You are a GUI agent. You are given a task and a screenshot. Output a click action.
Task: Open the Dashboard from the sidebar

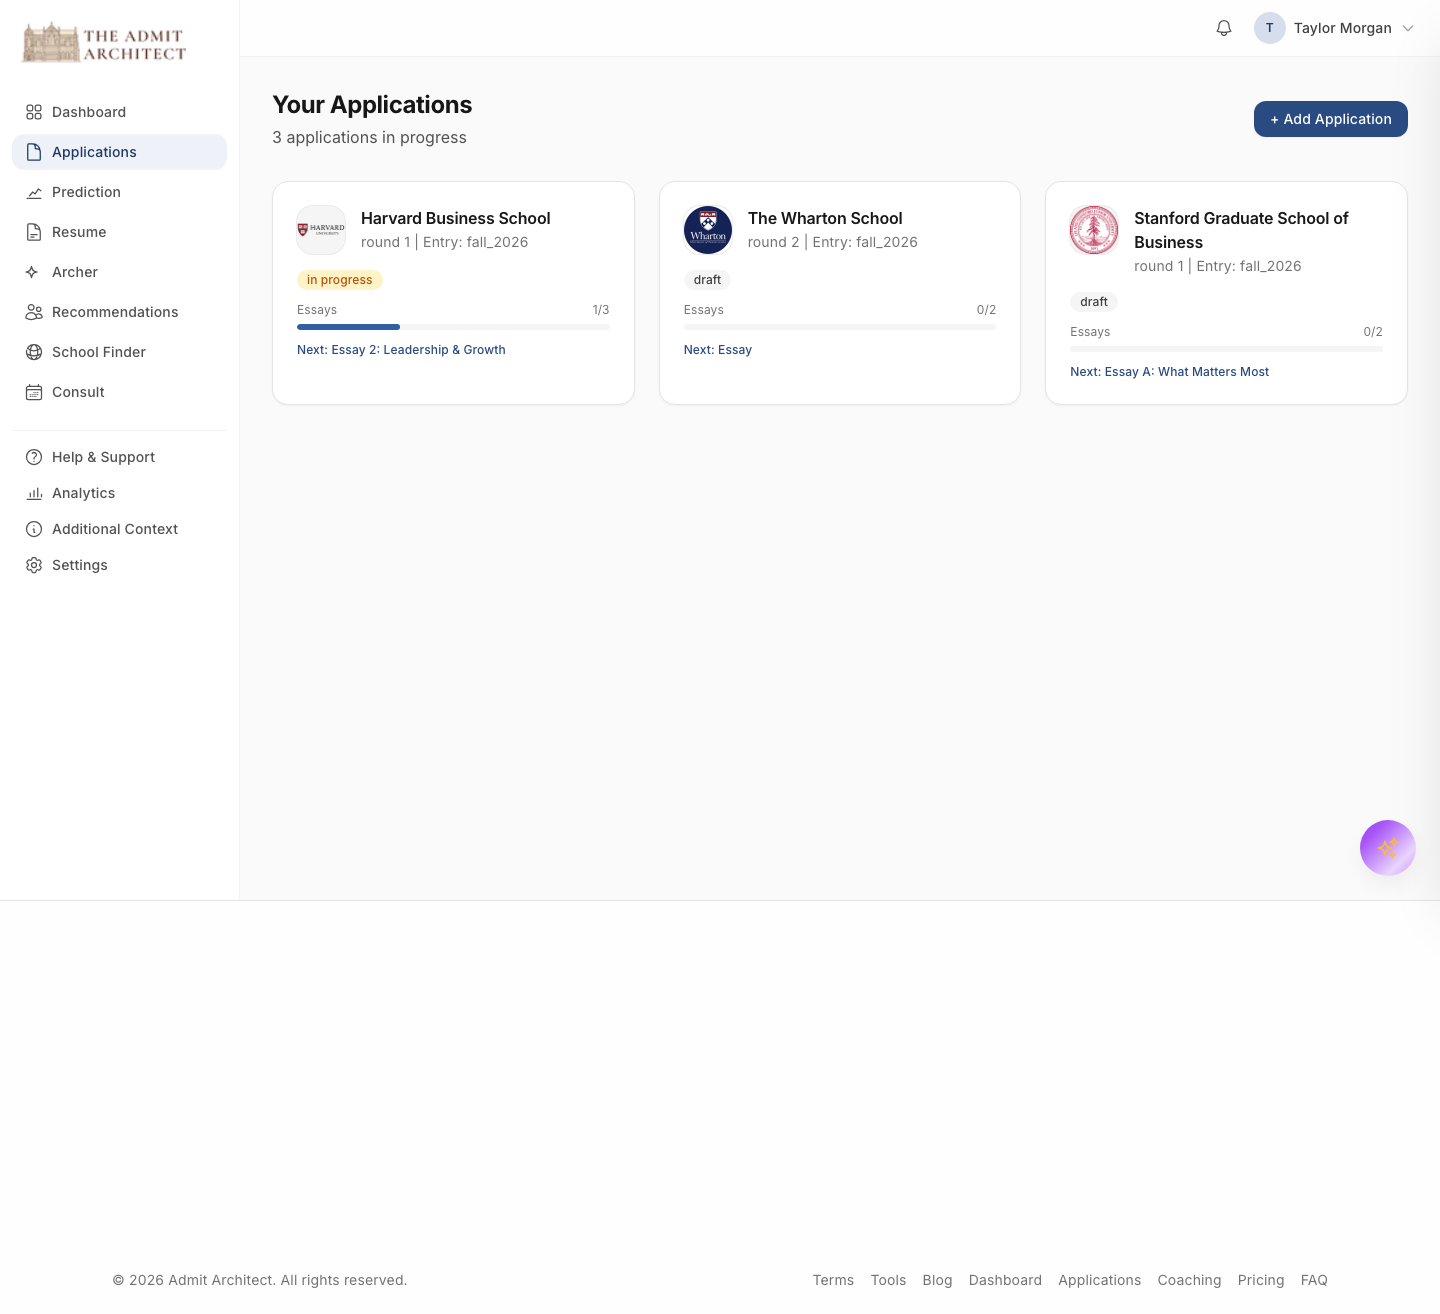coord(88,112)
